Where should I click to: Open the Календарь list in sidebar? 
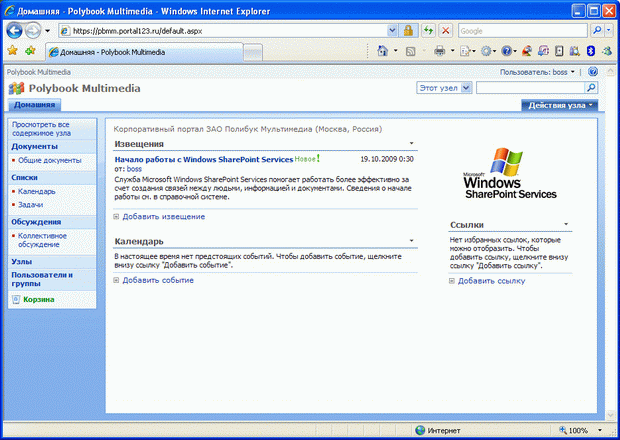tap(36, 191)
